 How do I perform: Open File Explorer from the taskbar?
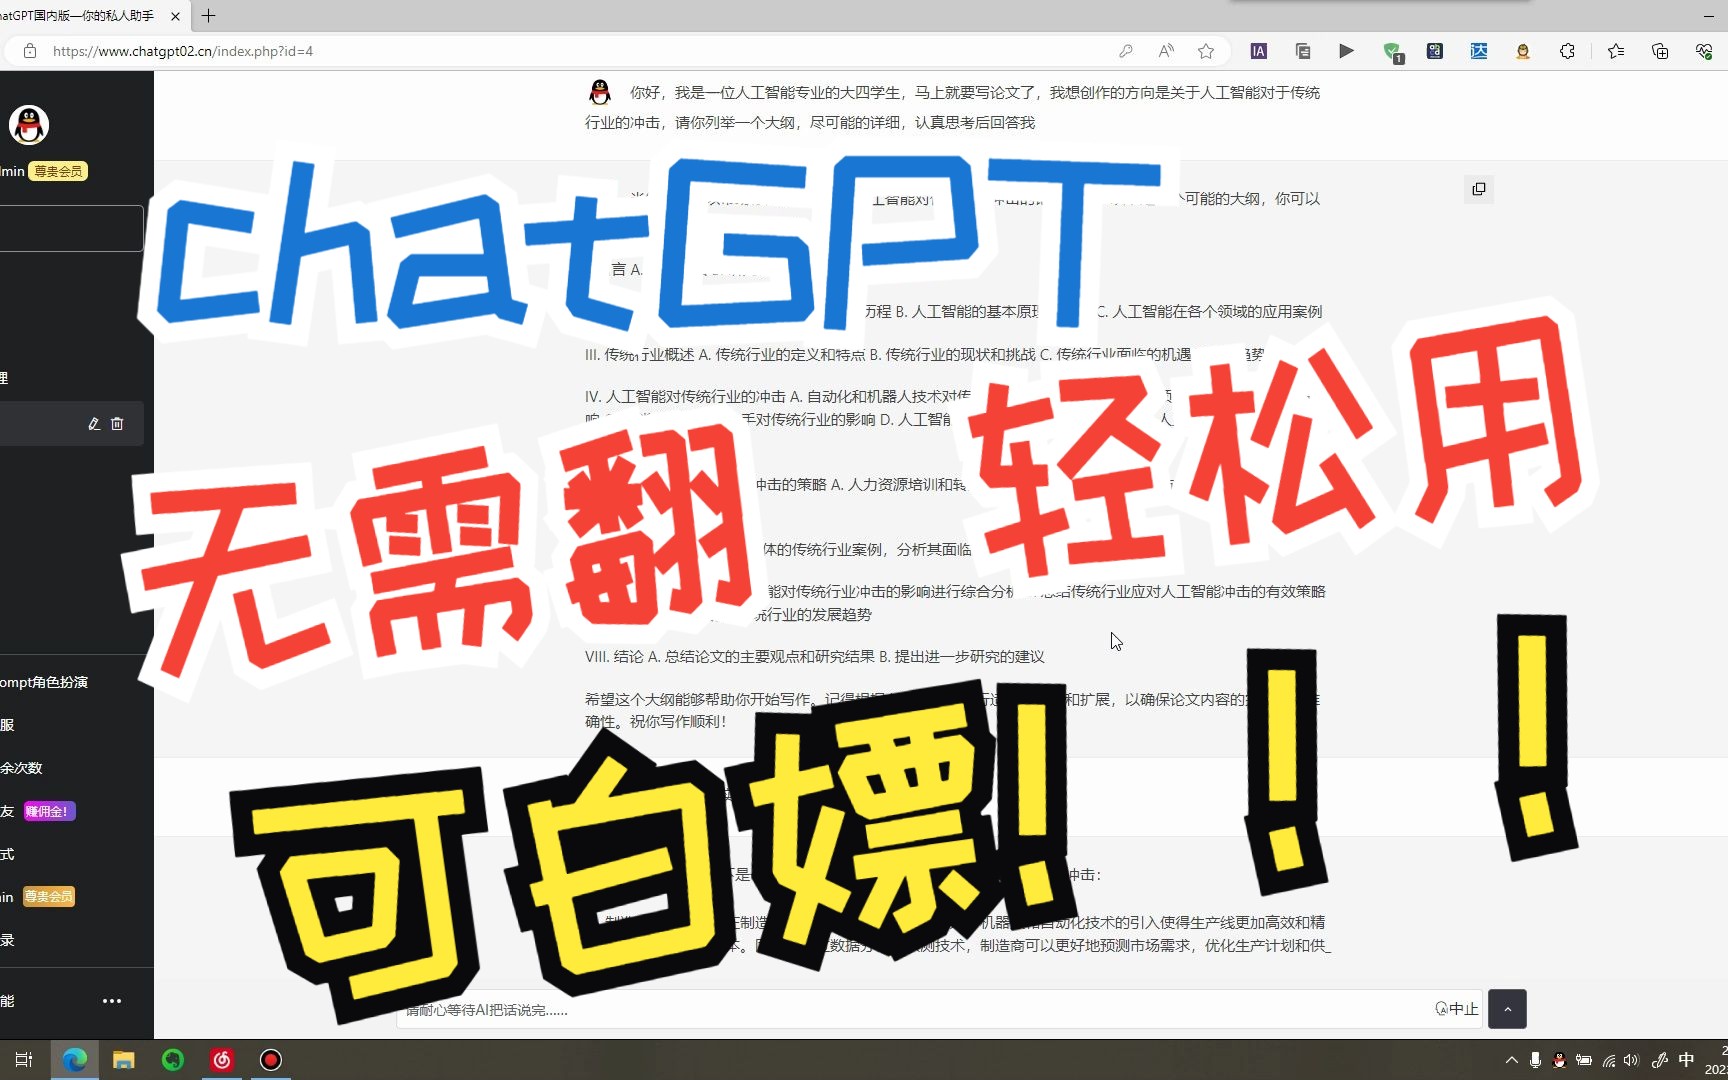[123, 1059]
